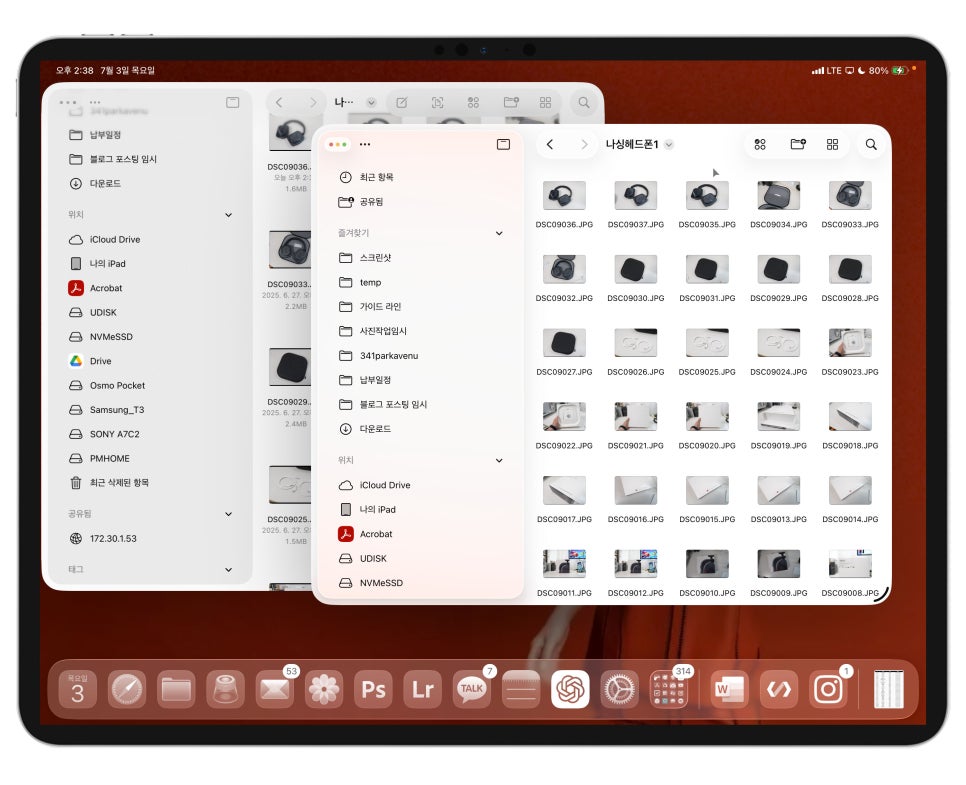Select 나의 iPad in front sidebar
The image size is (966, 785).
coord(419,510)
